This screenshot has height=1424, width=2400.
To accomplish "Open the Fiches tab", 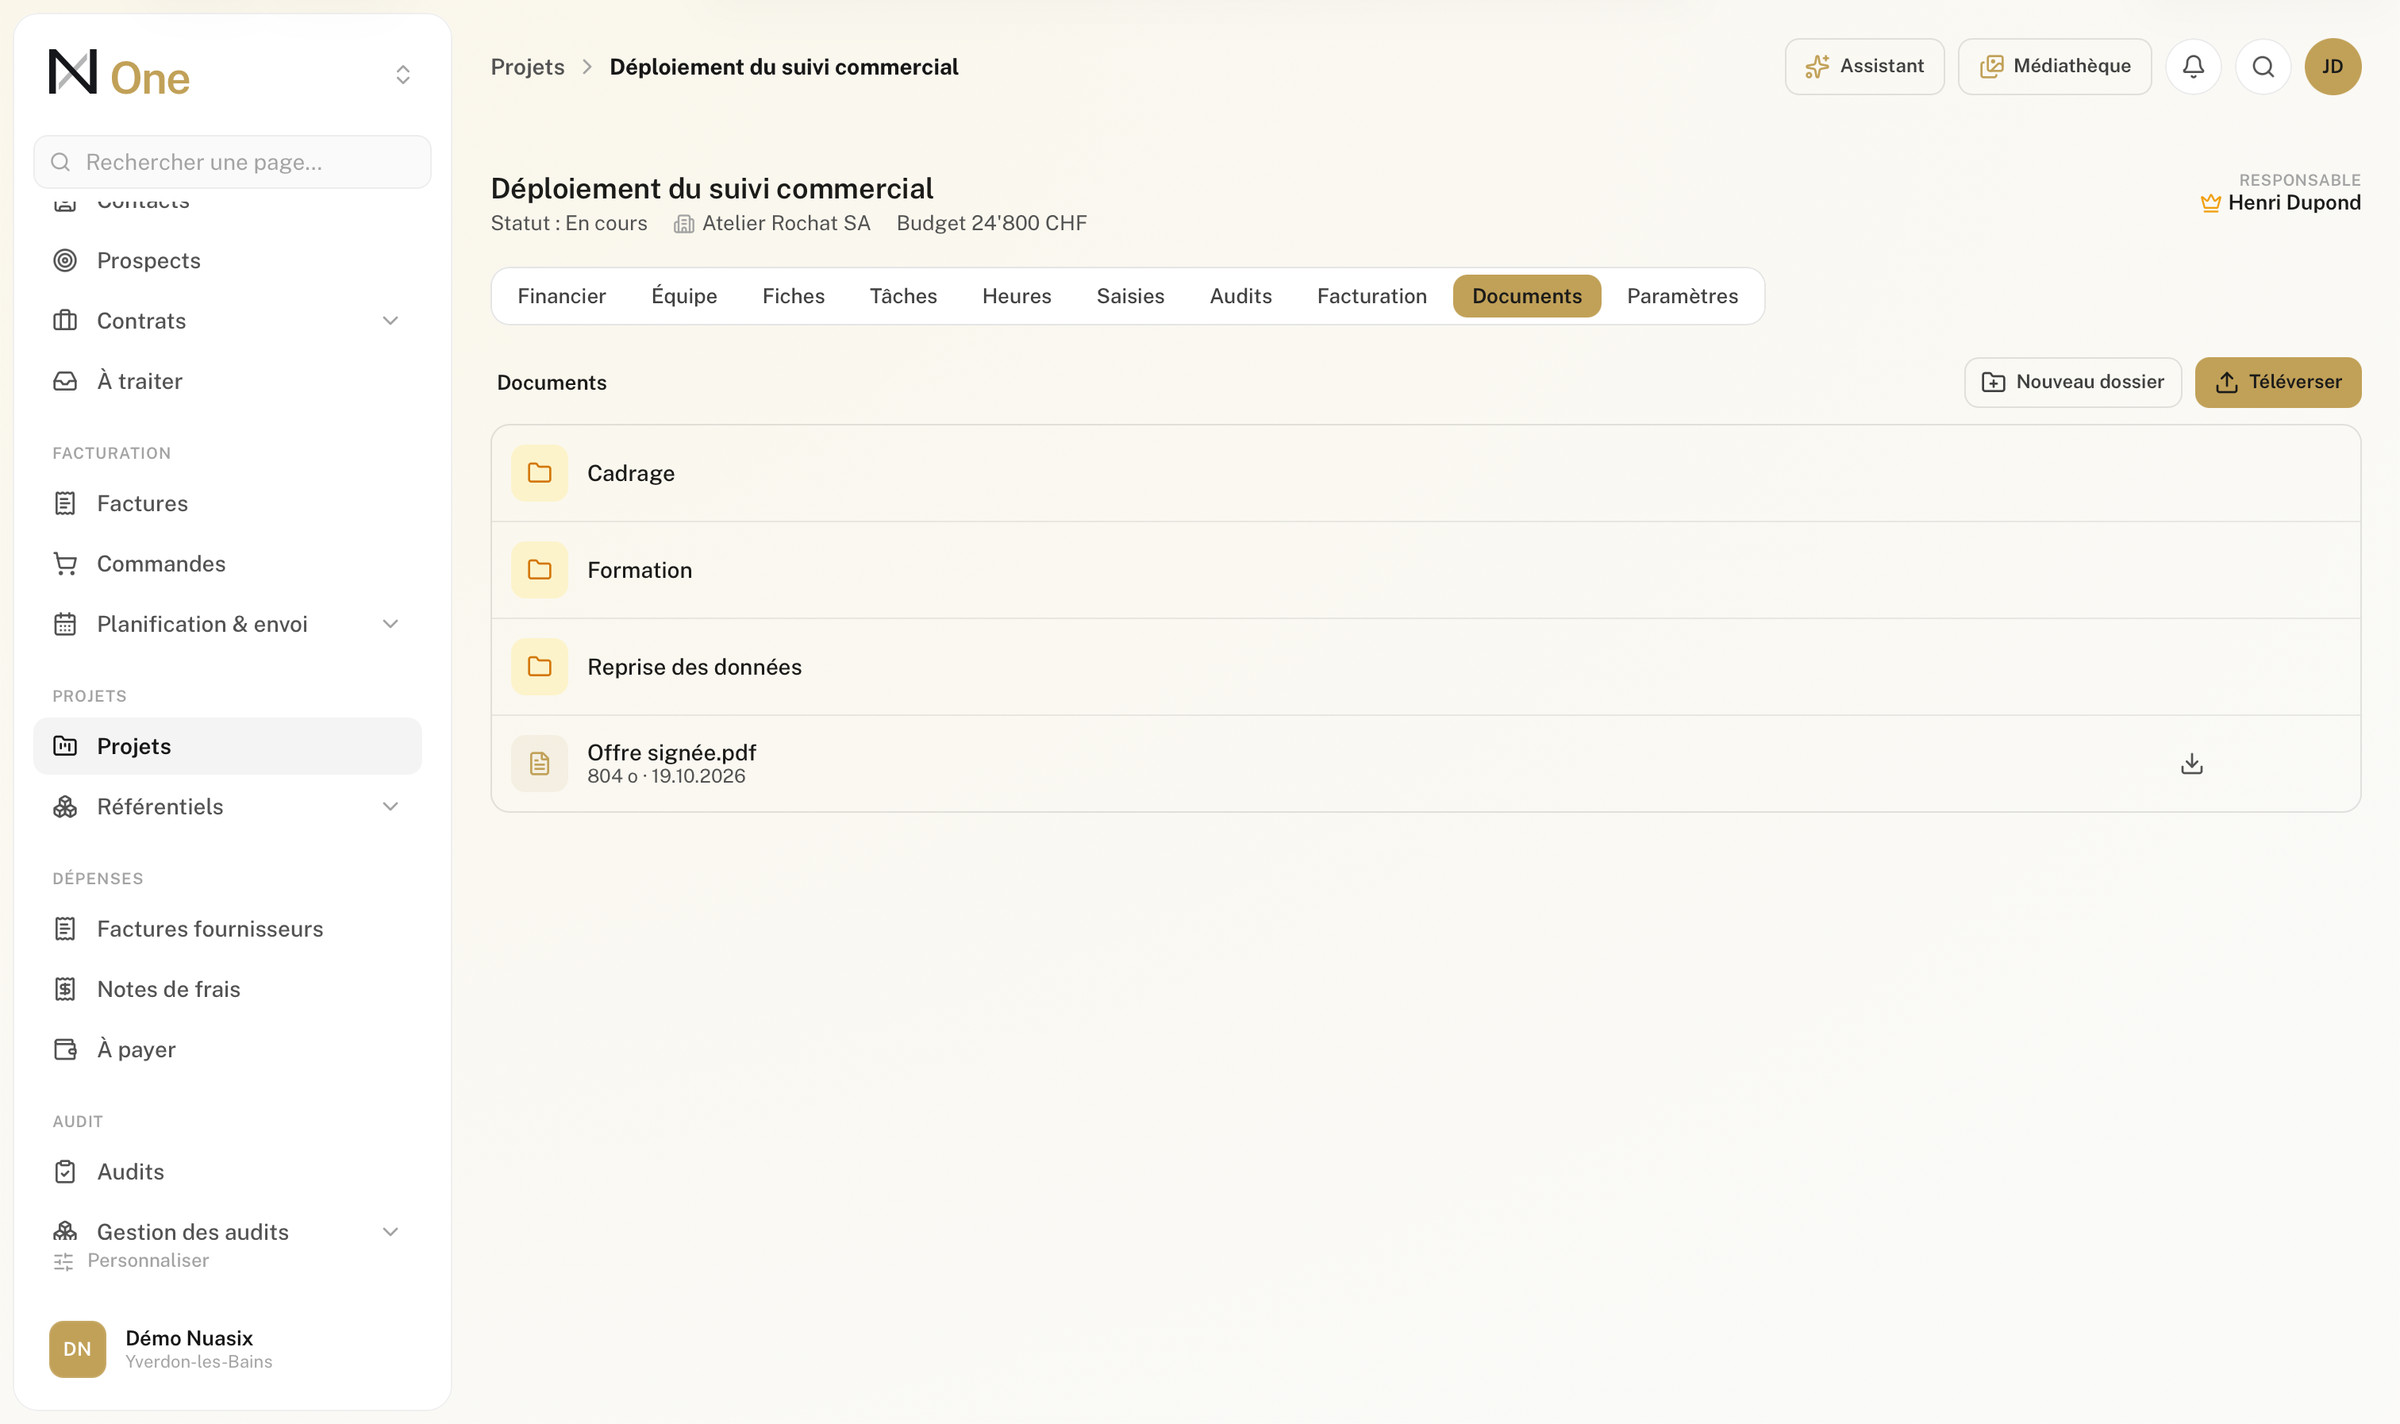I will (x=793, y=296).
